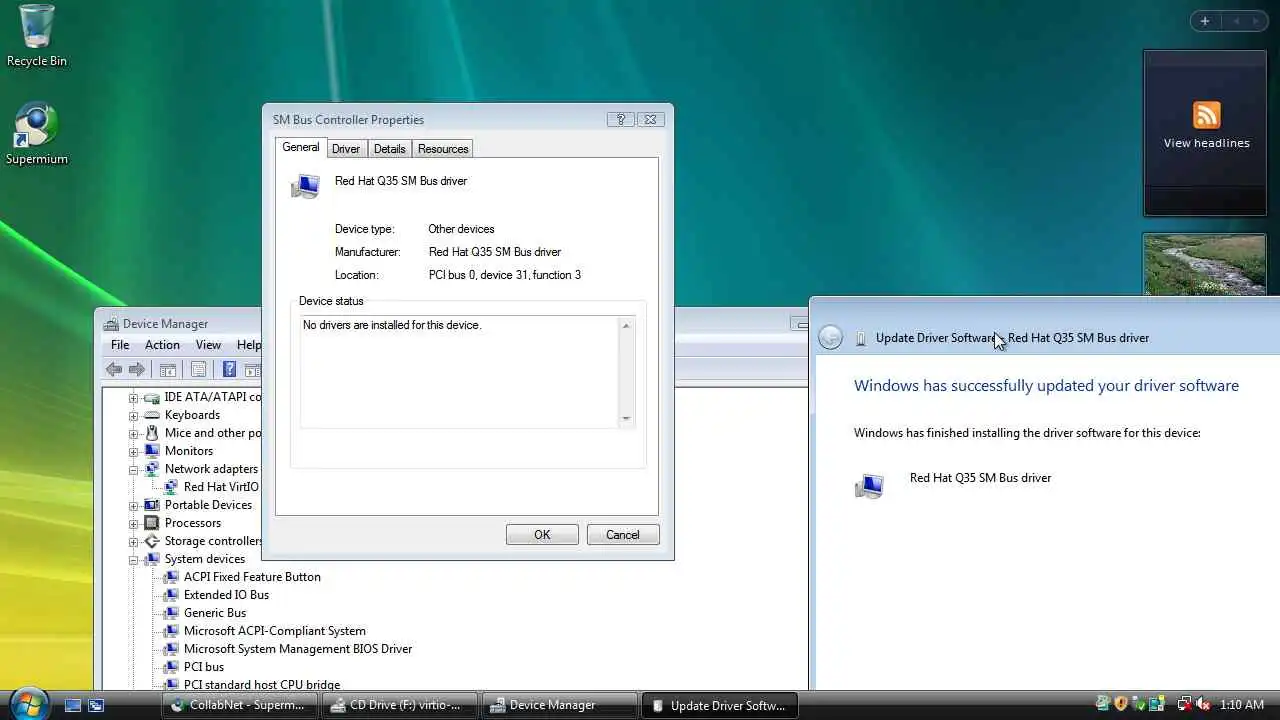Screen dimensions: 1280x720
Task: Click the landscape slideshow gadget thumbnail
Action: (1204, 264)
